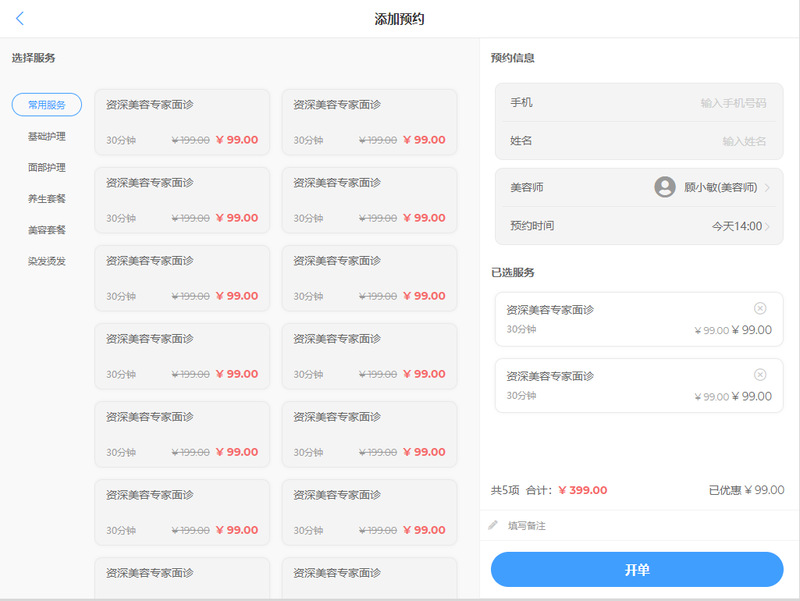This screenshot has width=800, height=601.
Task: Click the total amount ¥399.00
Action: tap(583, 490)
